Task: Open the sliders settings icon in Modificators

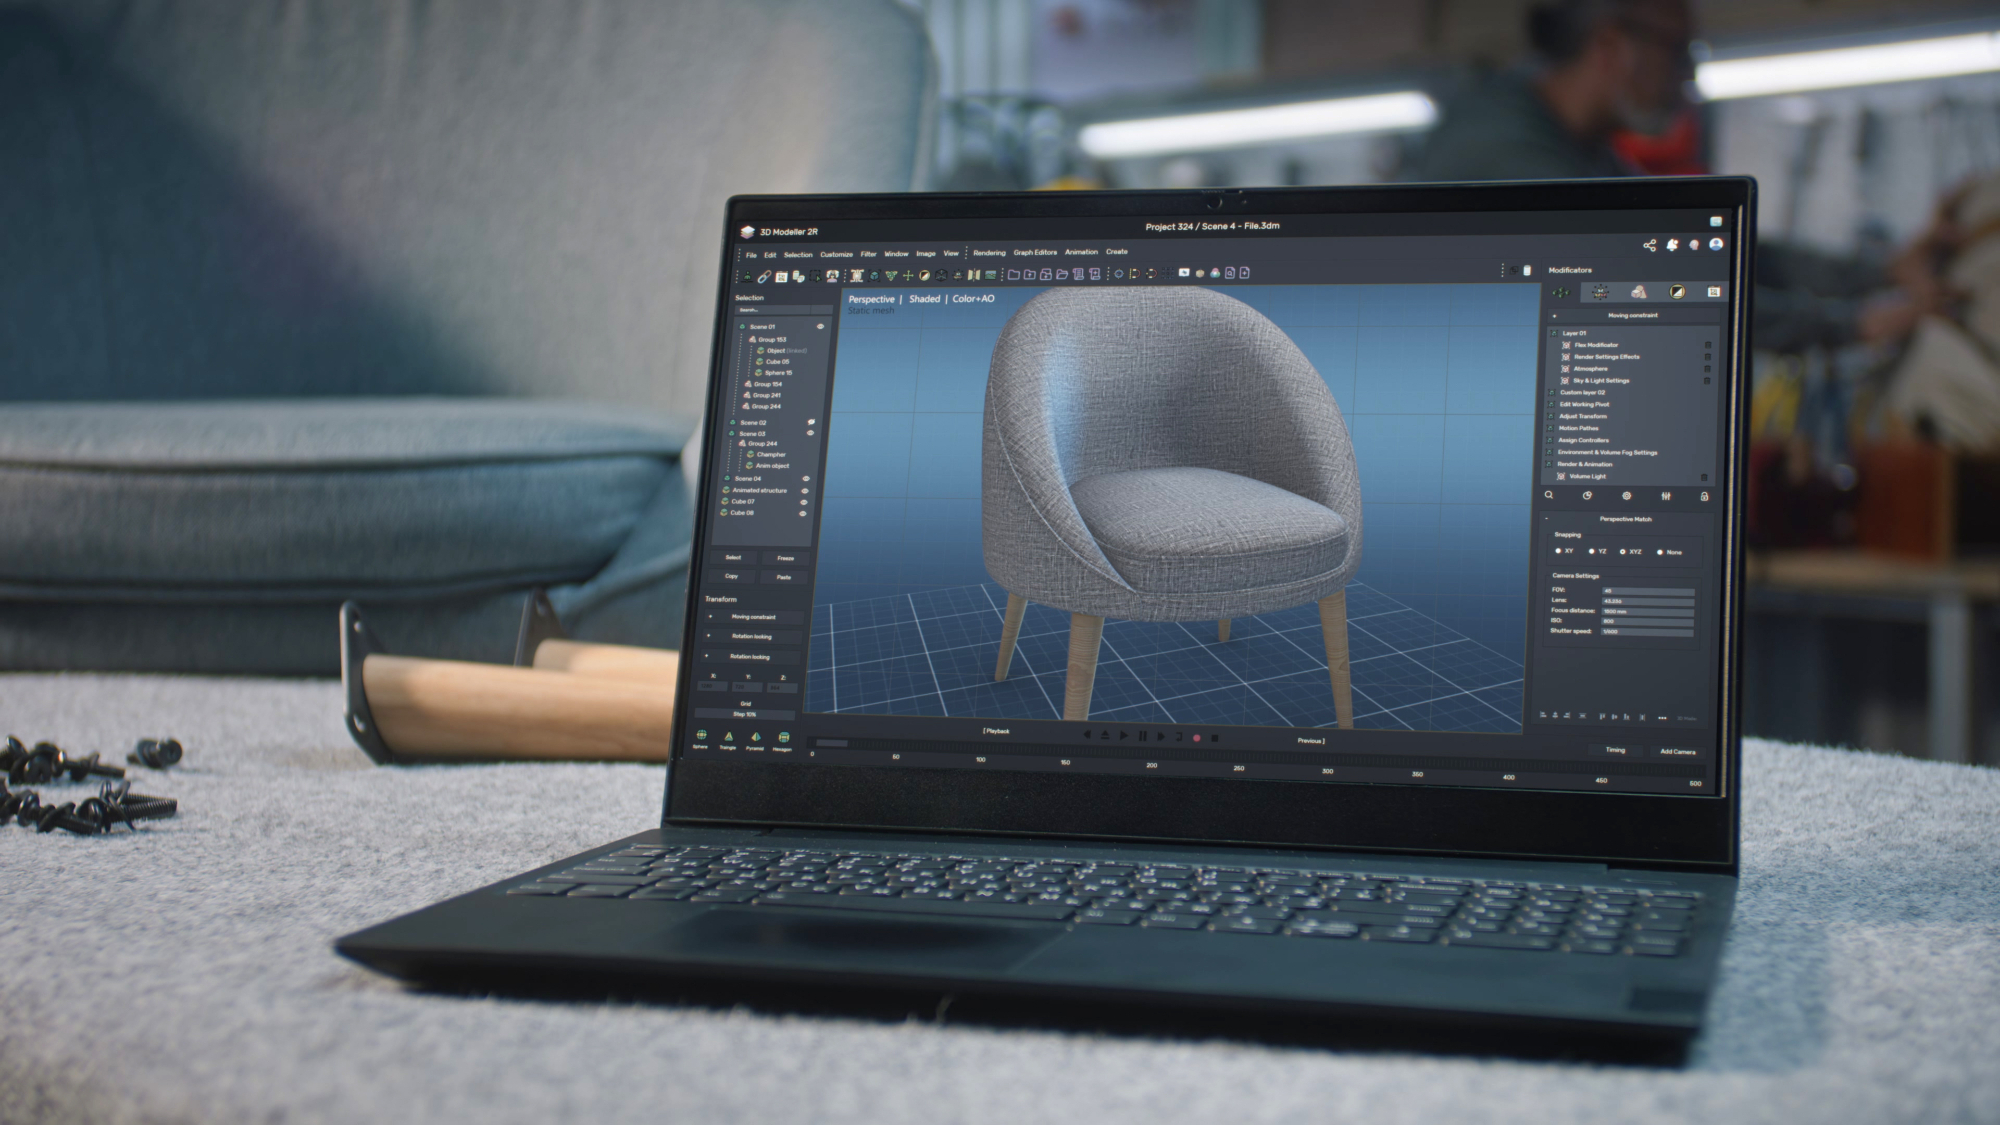Action: coord(1665,496)
